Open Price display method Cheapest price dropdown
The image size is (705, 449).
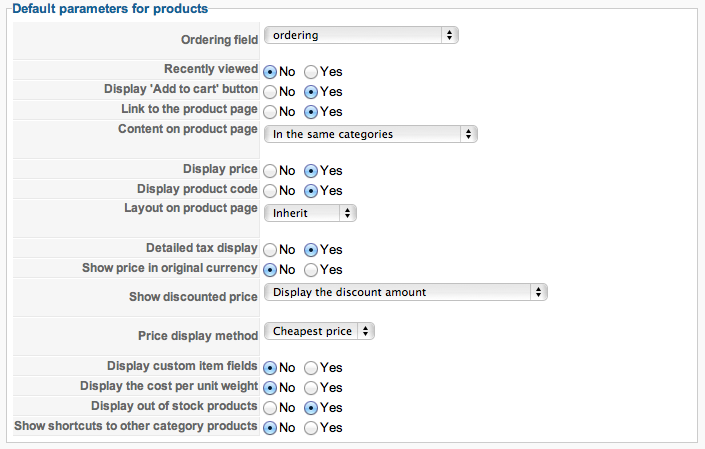click(320, 331)
